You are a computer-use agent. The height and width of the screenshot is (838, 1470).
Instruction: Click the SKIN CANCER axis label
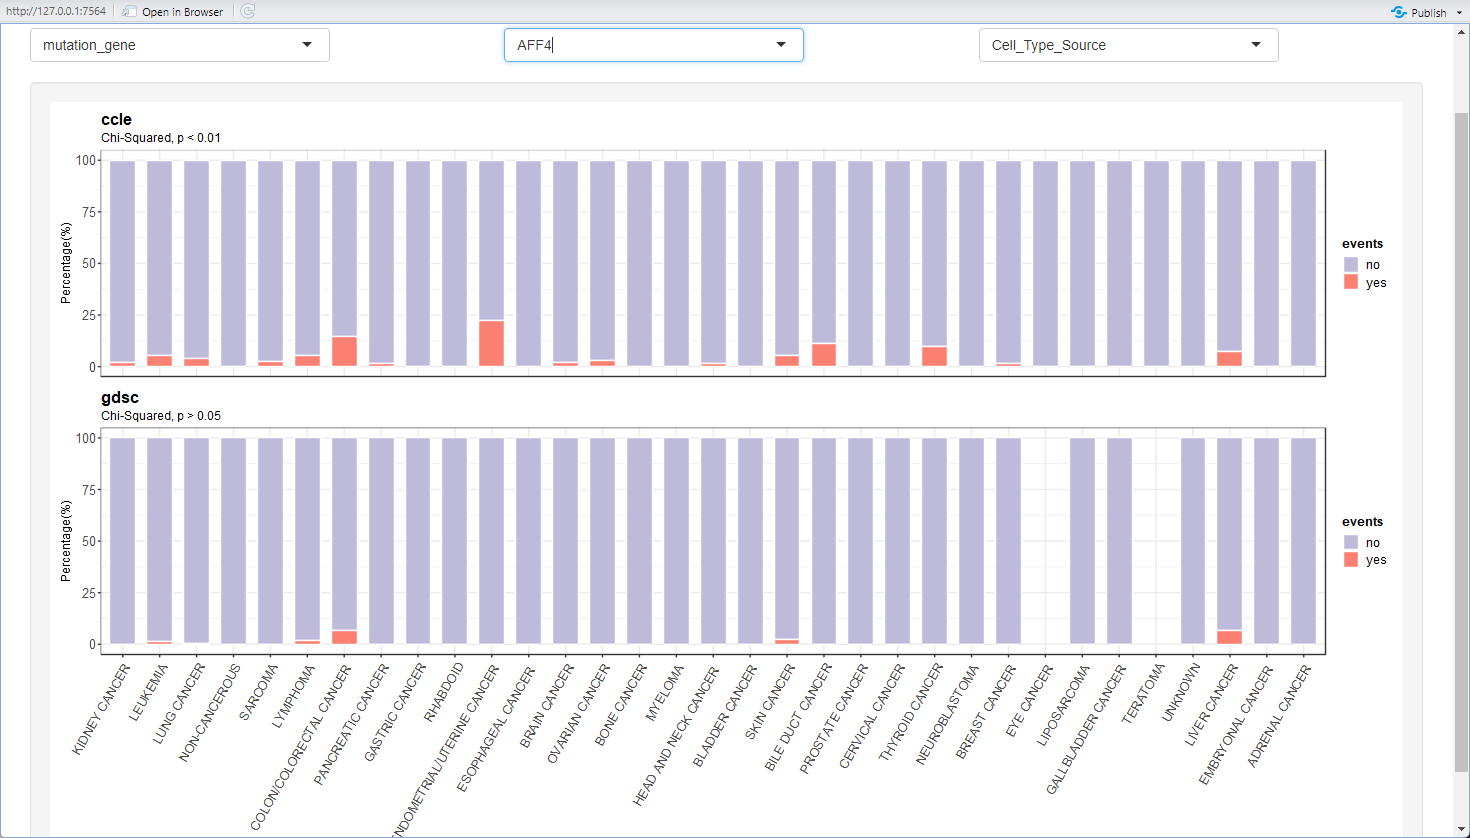pyautogui.click(x=769, y=701)
